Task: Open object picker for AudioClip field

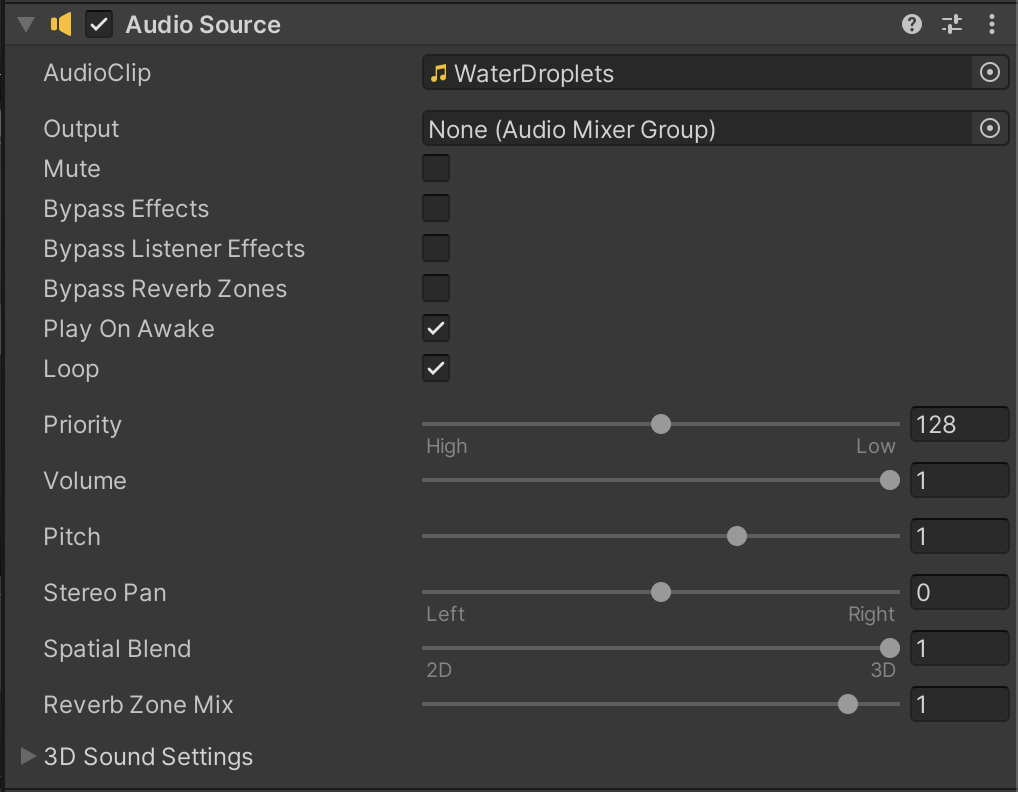Action: pos(989,73)
